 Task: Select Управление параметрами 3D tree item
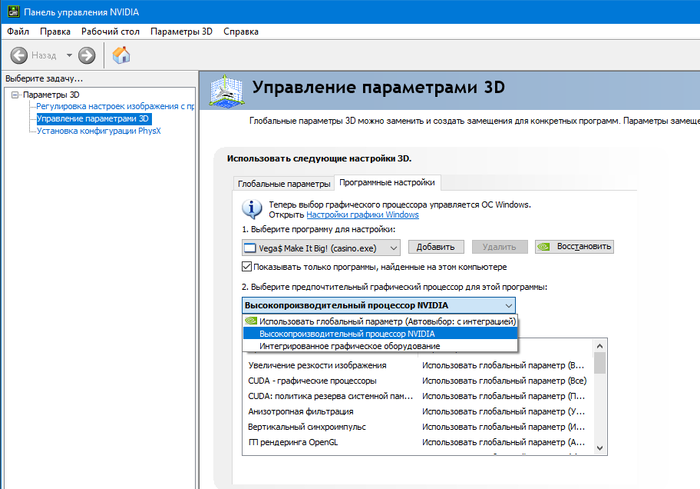point(93,119)
